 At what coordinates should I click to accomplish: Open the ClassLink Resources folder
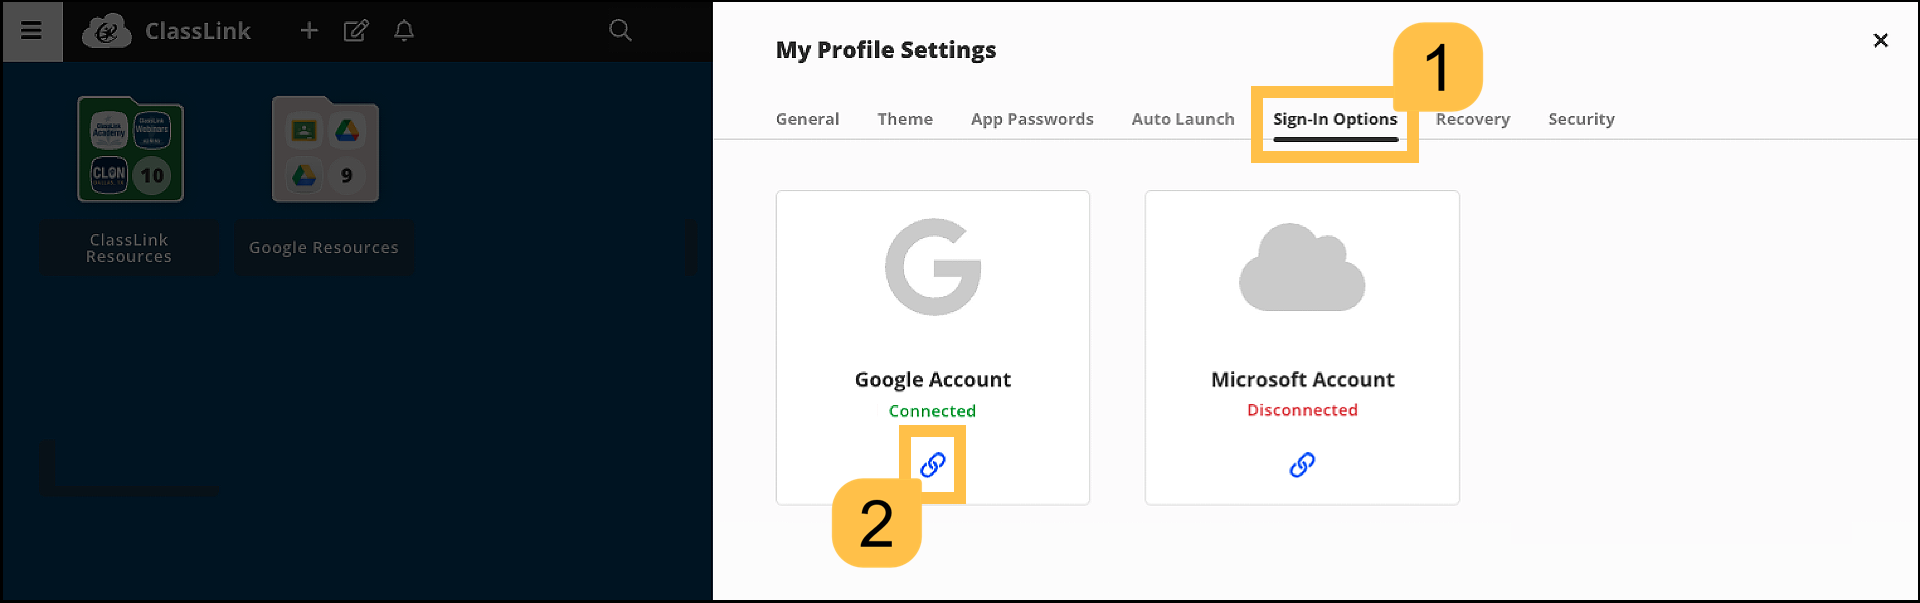131,150
